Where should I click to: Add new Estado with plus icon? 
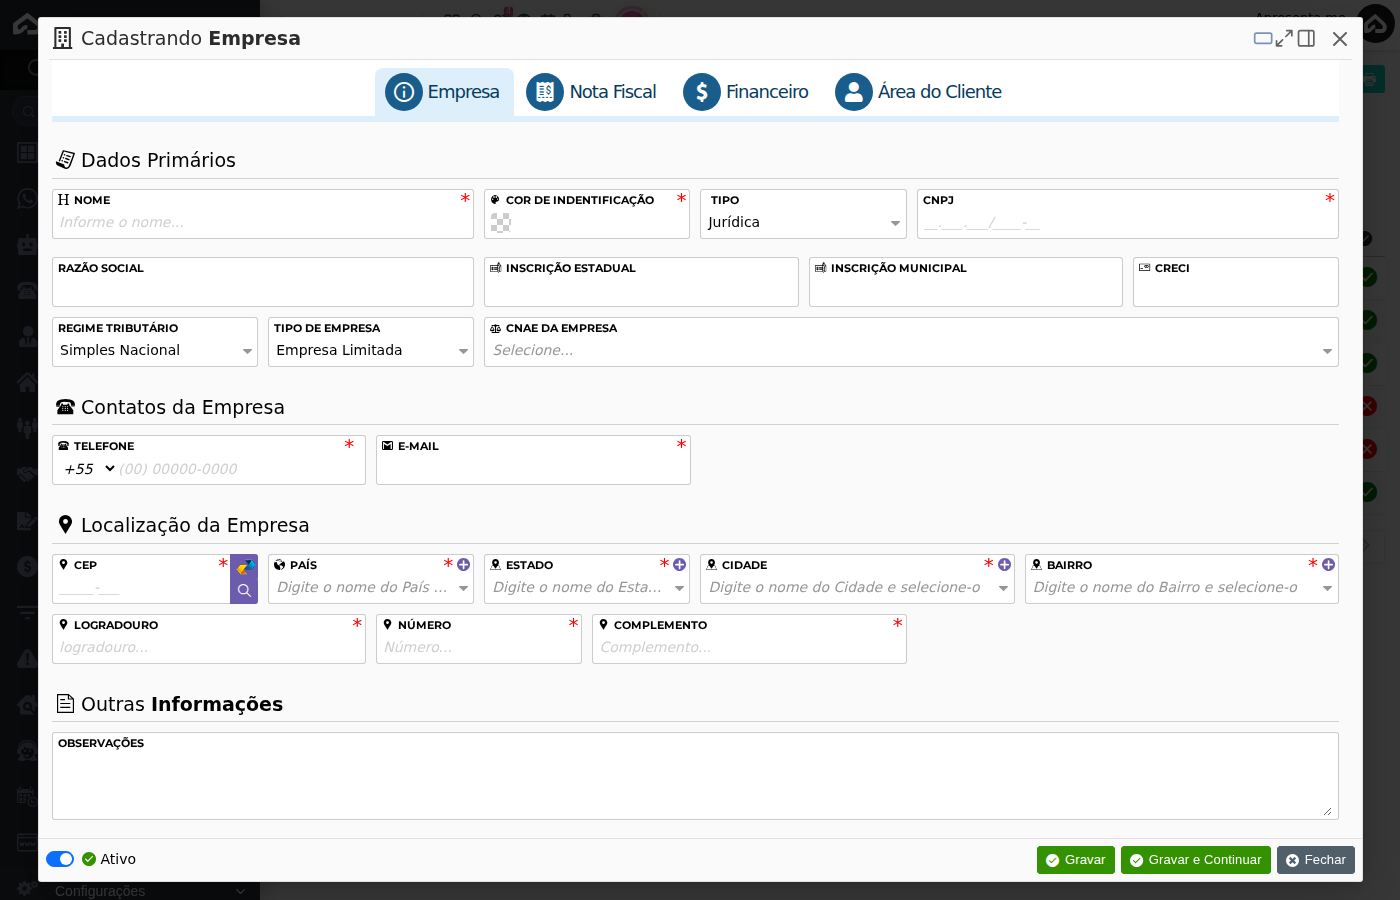click(679, 565)
